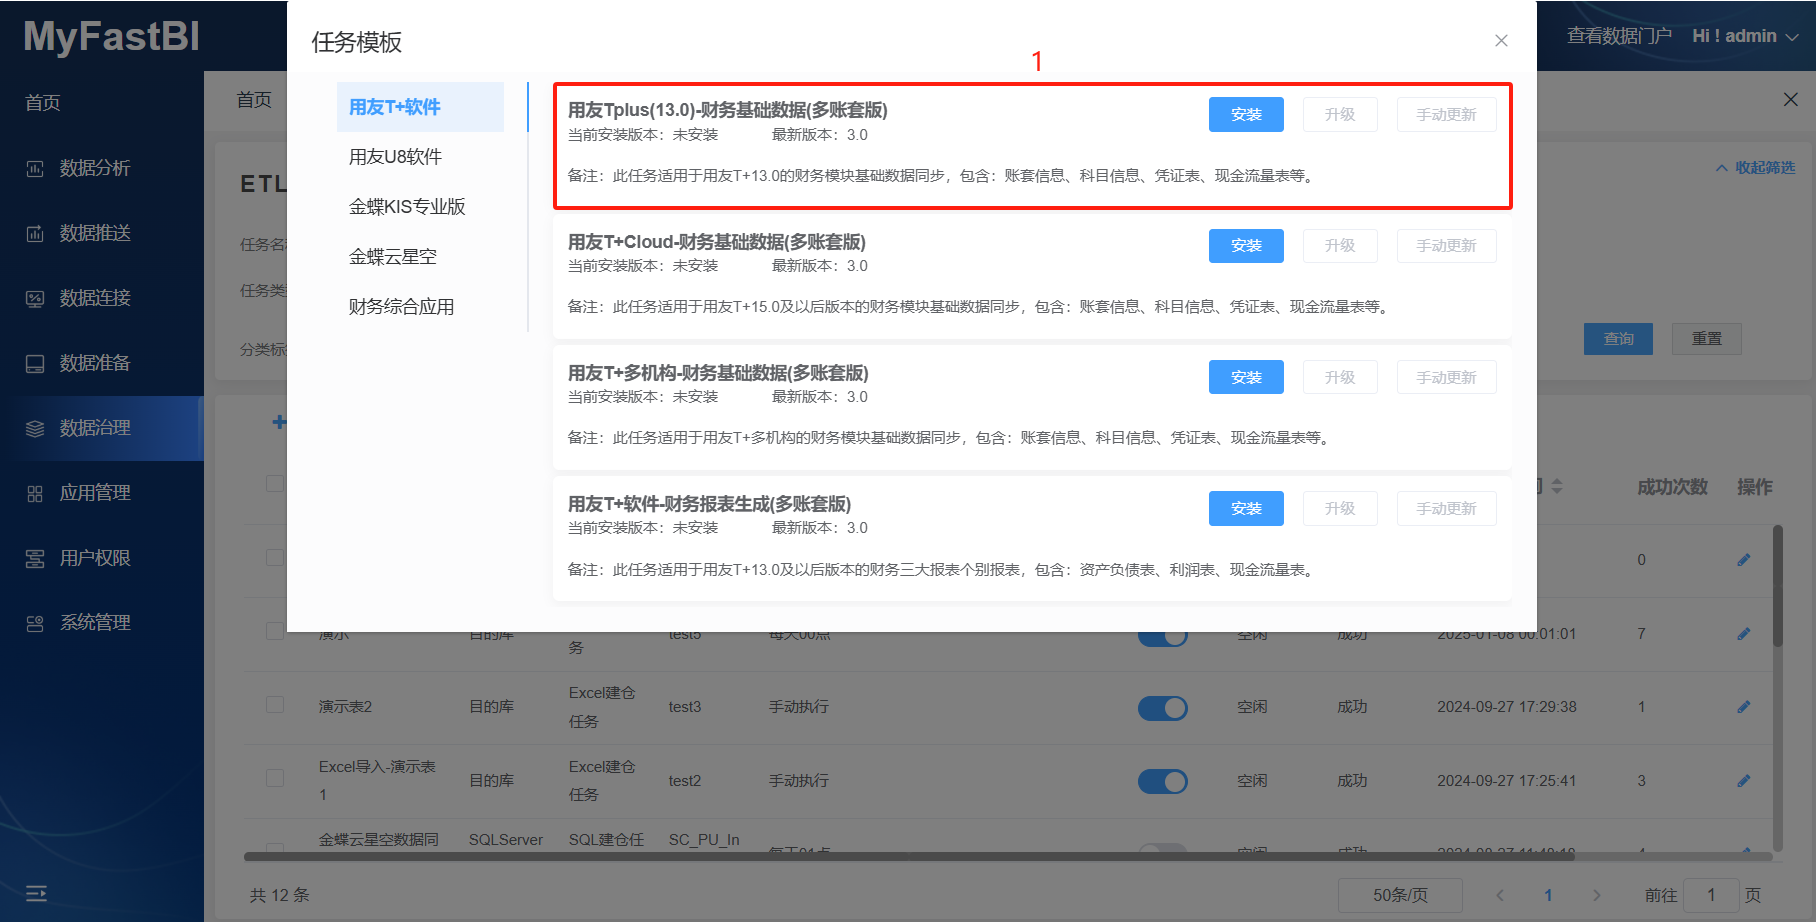This screenshot has width=1816, height=922.
Task: Click edit pencil for Excel导入-演示表 row
Action: [x=1744, y=781]
